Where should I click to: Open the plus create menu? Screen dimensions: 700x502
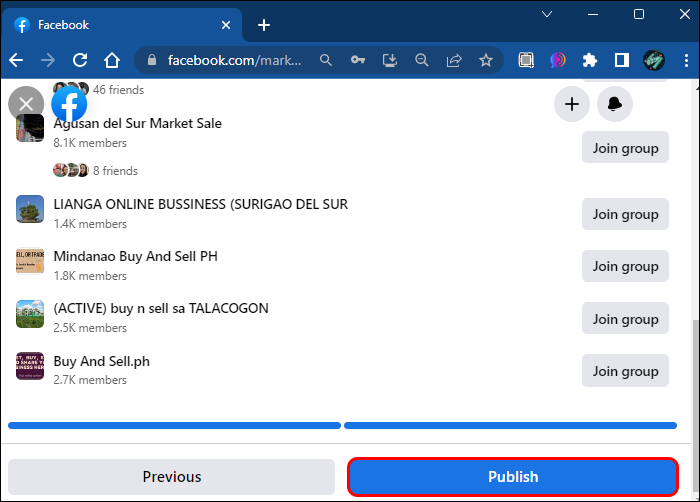pyautogui.click(x=572, y=104)
